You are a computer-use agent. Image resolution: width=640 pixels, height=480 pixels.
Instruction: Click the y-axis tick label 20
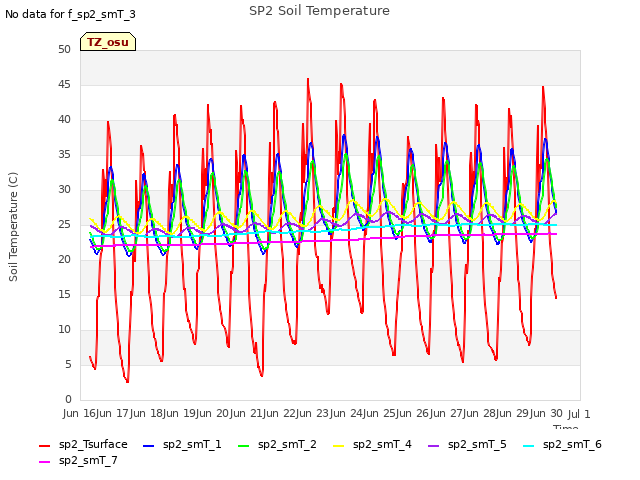[x=64, y=259]
